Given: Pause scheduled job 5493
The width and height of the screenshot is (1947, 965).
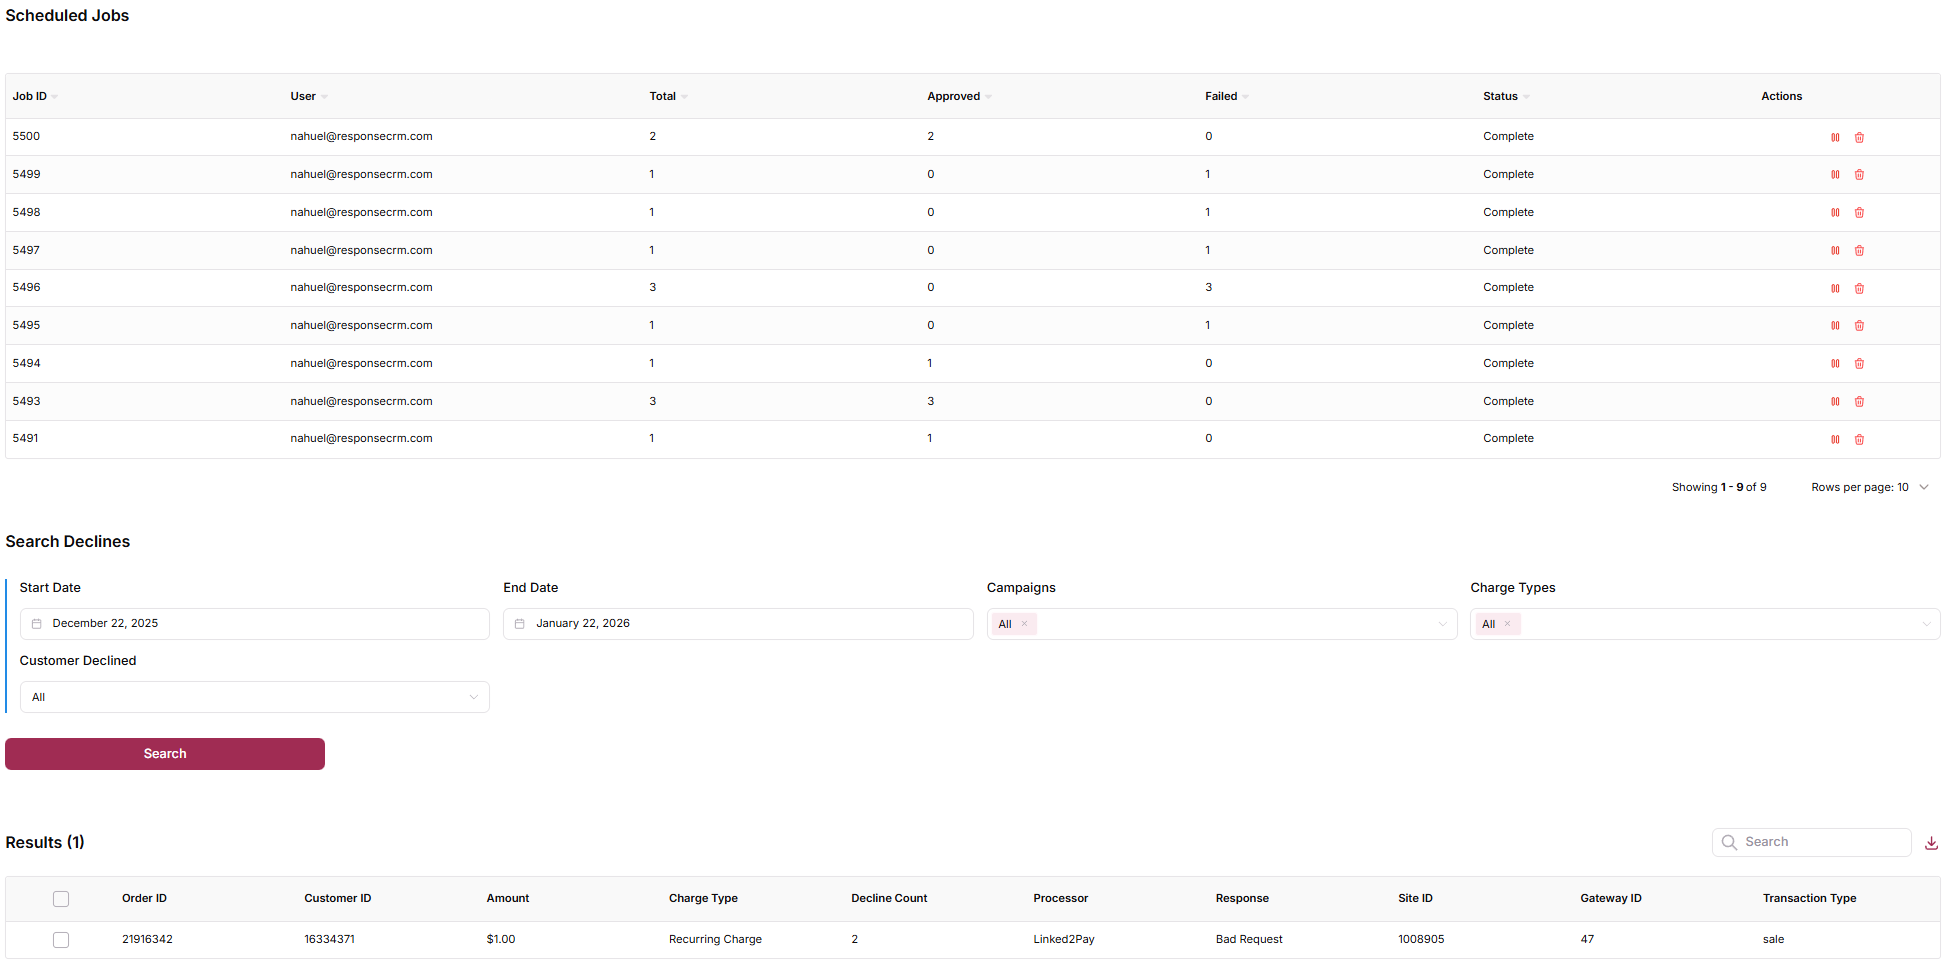Looking at the screenshot, I should point(1835,402).
